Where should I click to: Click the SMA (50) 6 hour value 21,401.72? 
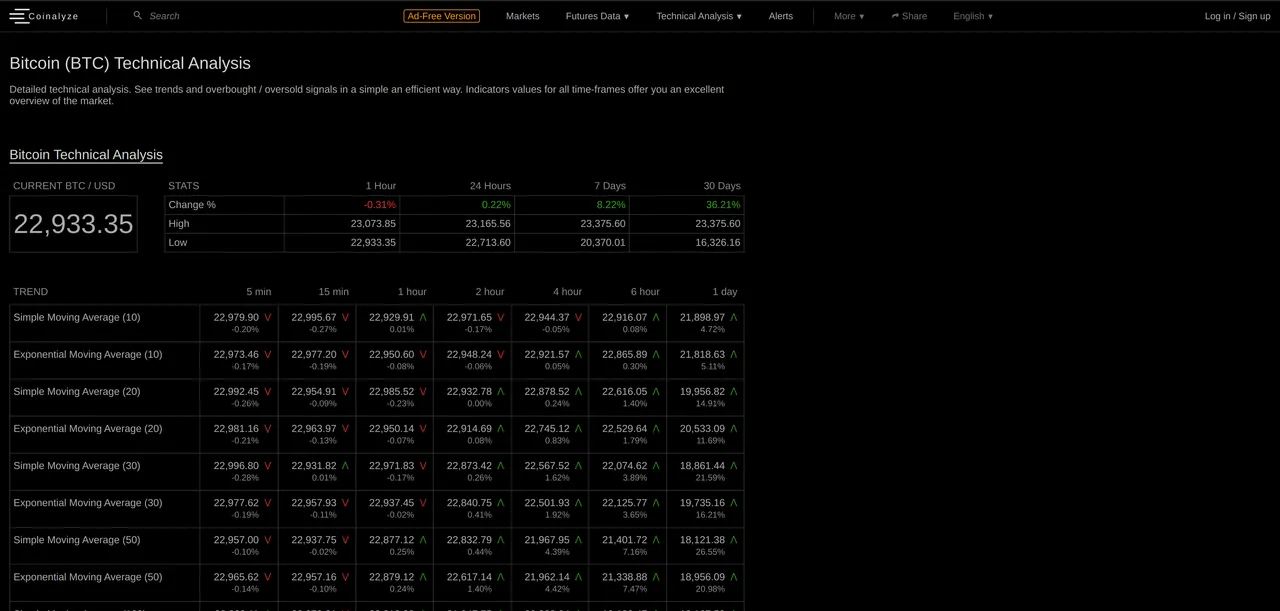[x=624, y=540]
